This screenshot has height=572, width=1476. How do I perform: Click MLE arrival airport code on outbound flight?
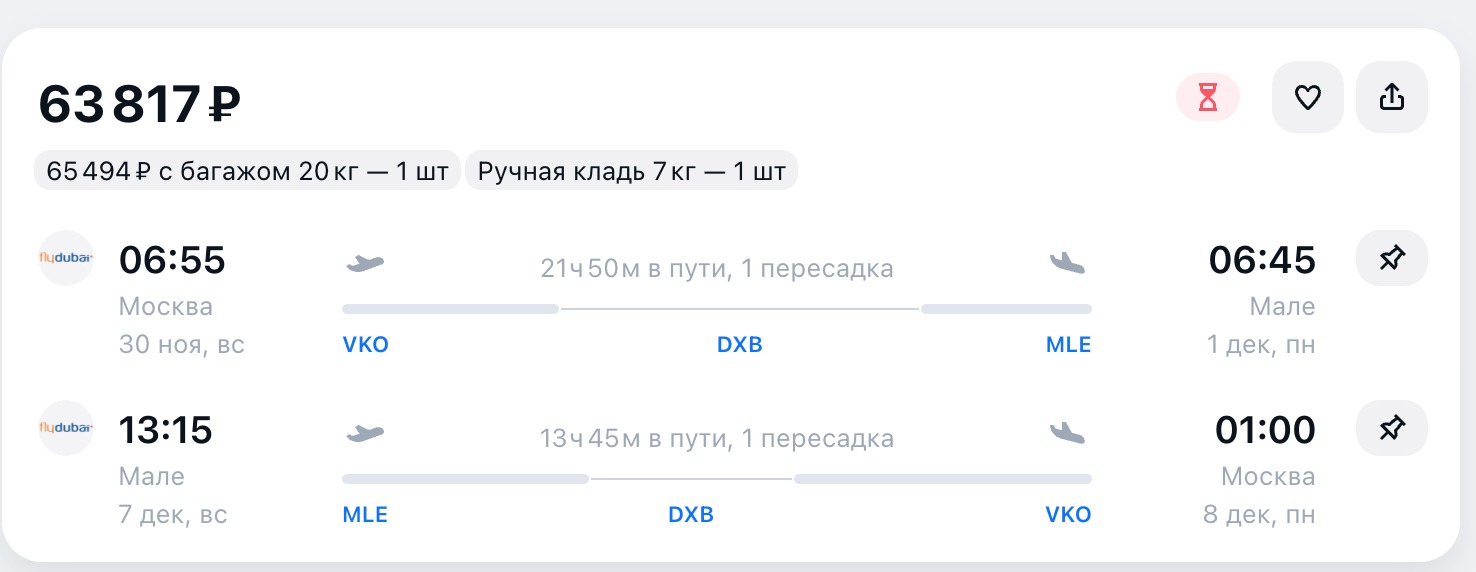[x=1068, y=345]
